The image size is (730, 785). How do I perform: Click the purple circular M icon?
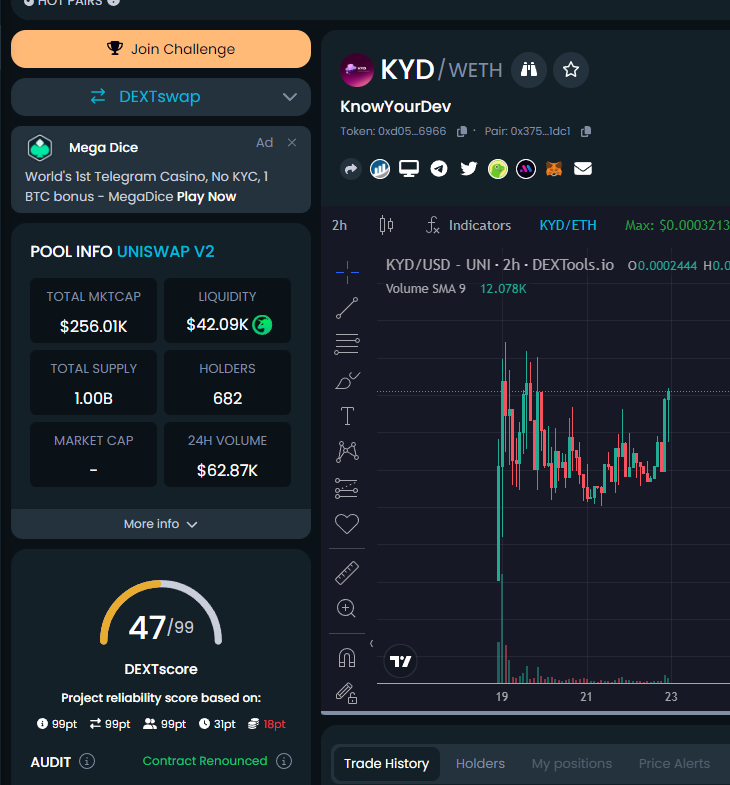526,169
